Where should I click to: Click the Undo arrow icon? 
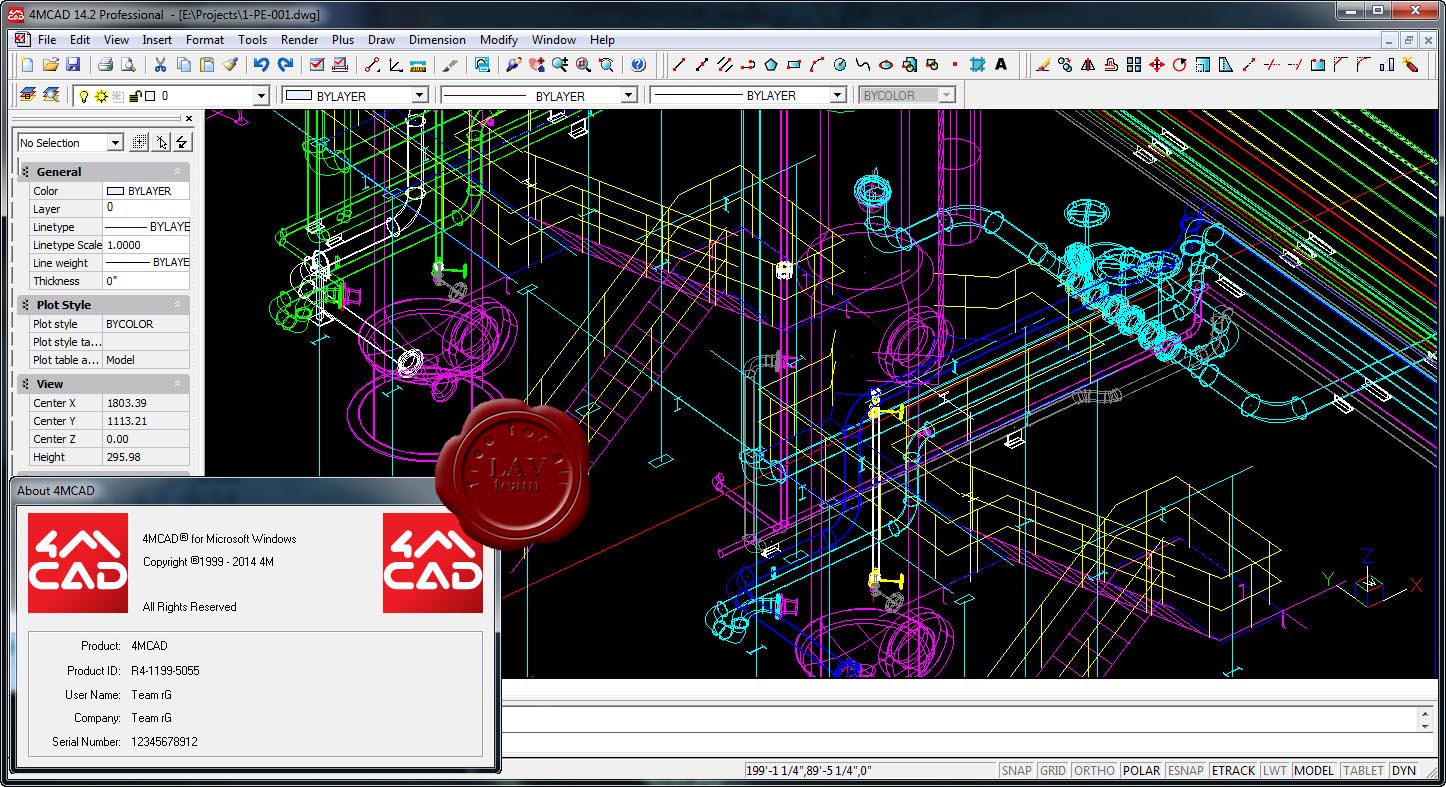pos(261,65)
